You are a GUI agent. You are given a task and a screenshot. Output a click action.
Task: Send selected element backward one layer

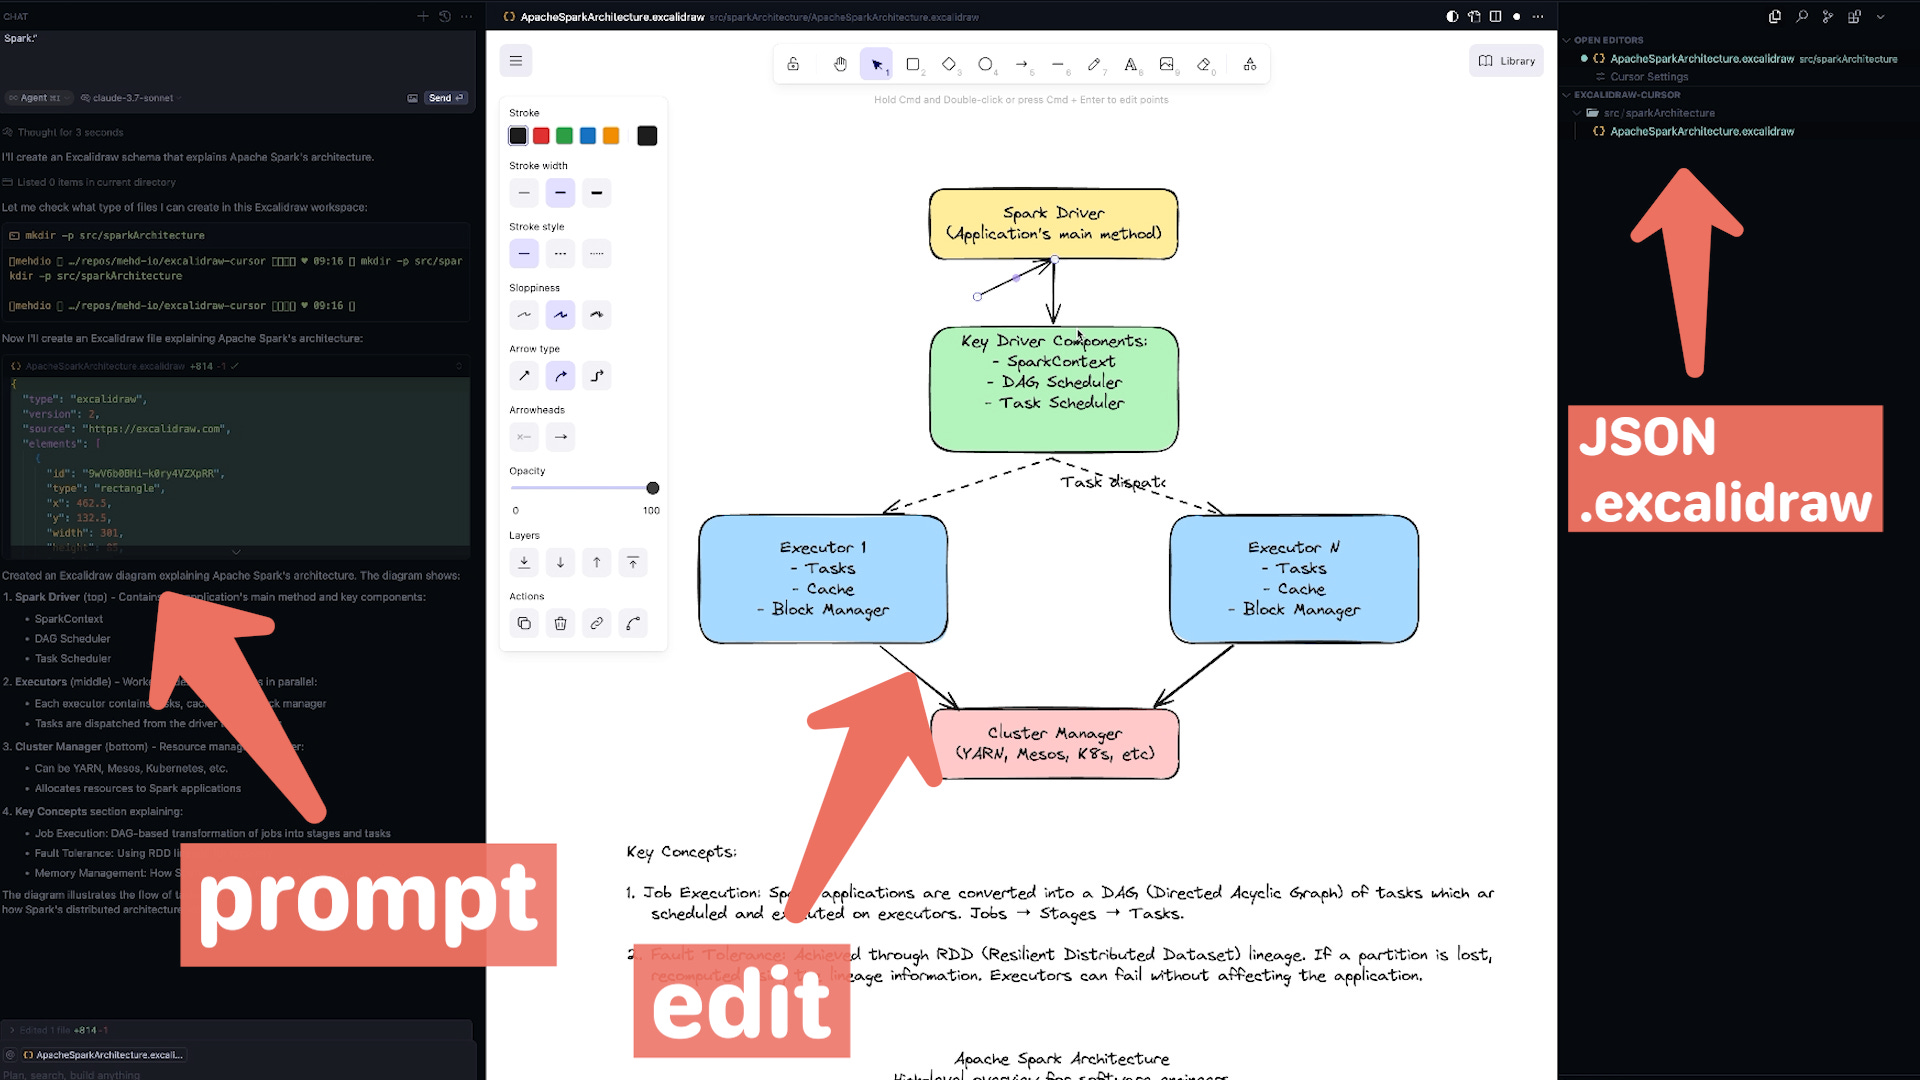click(560, 563)
